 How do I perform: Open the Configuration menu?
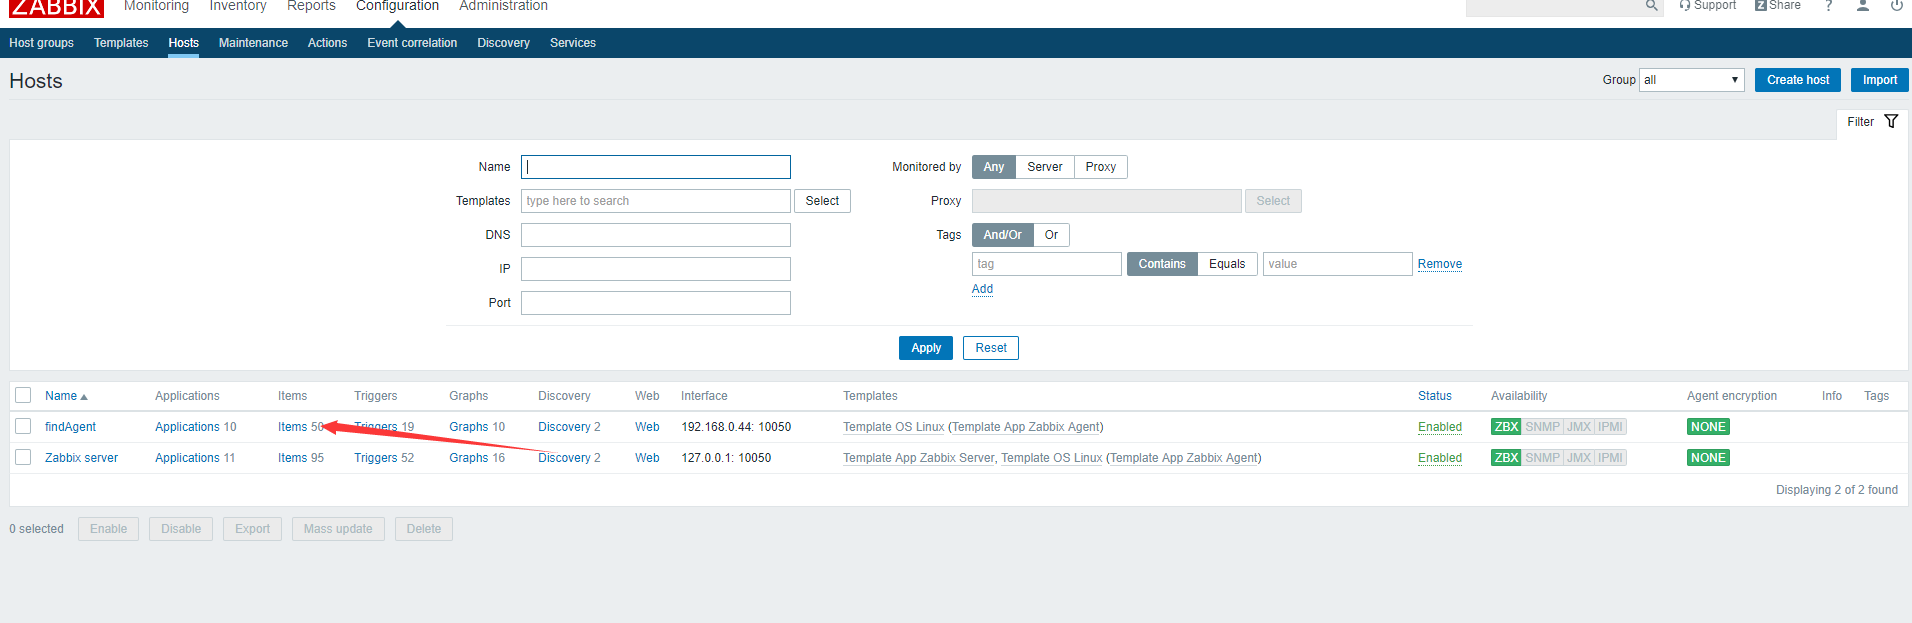coord(397,6)
